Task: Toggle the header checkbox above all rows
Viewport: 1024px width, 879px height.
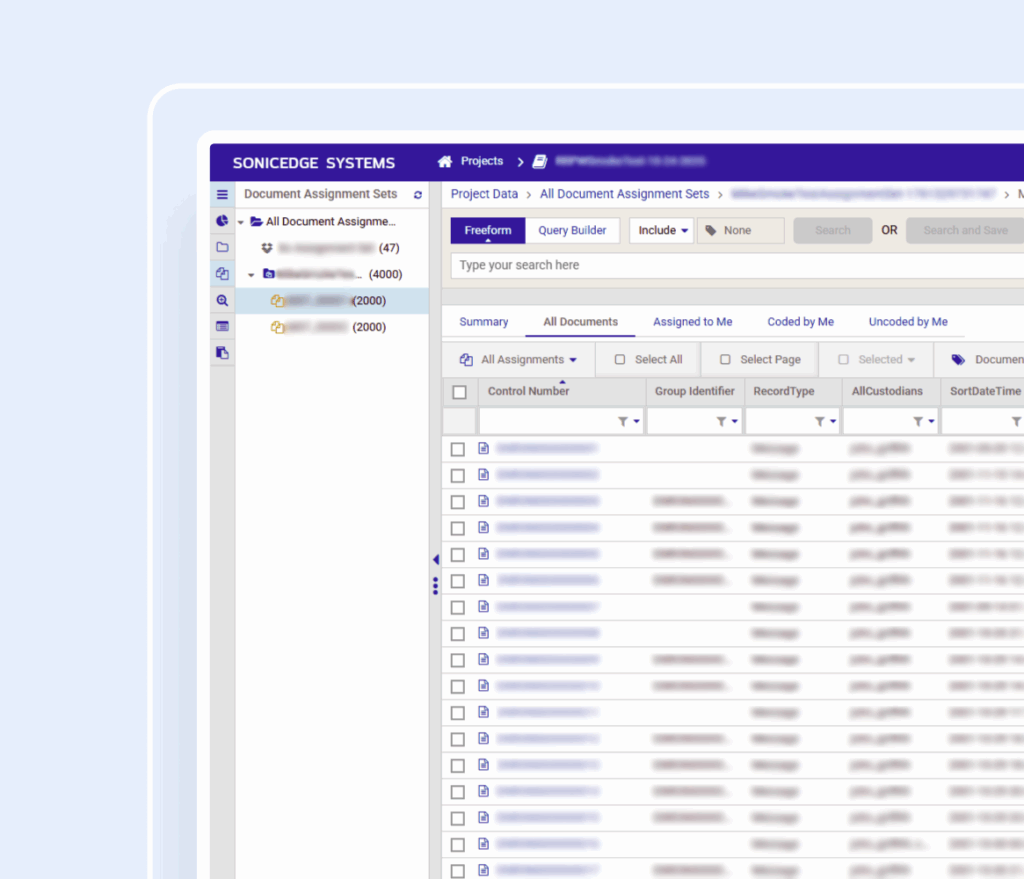Action: (459, 392)
